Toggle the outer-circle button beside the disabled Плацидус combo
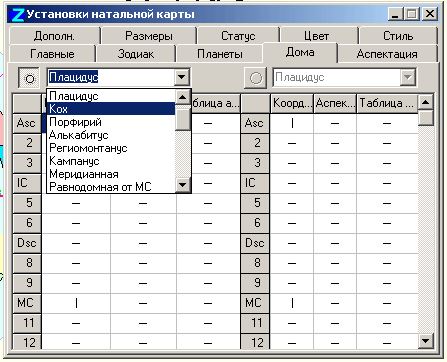The image size is (447, 362). pos(255,78)
